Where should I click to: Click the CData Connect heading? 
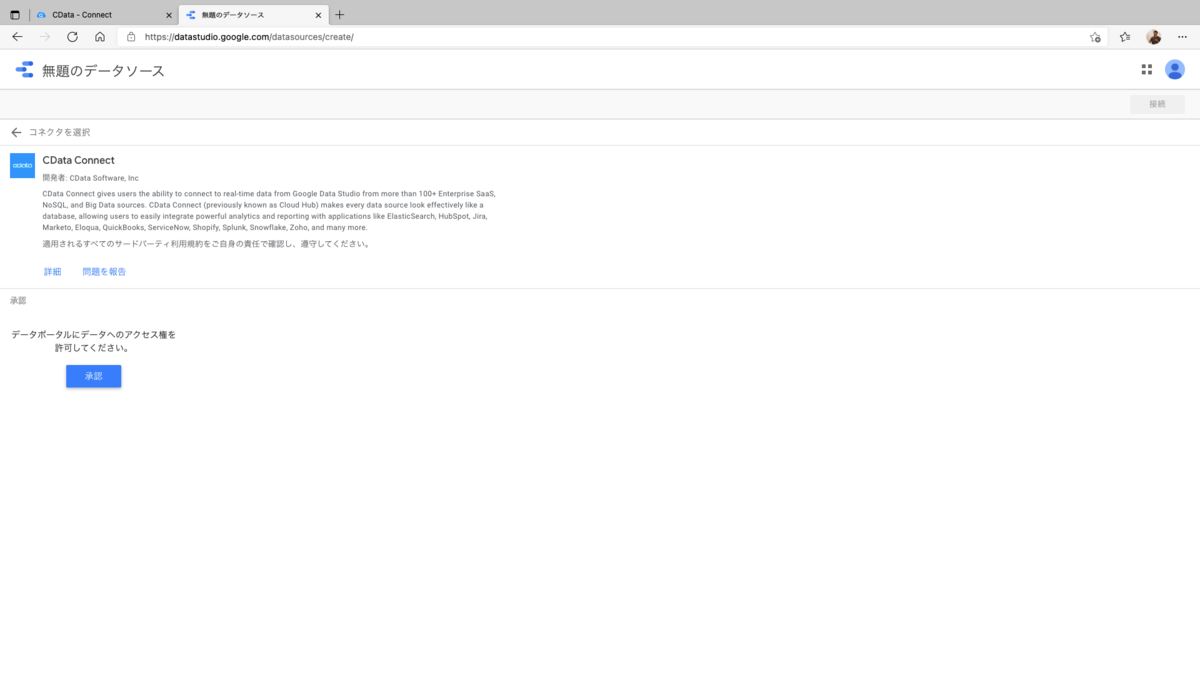(x=78, y=160)
